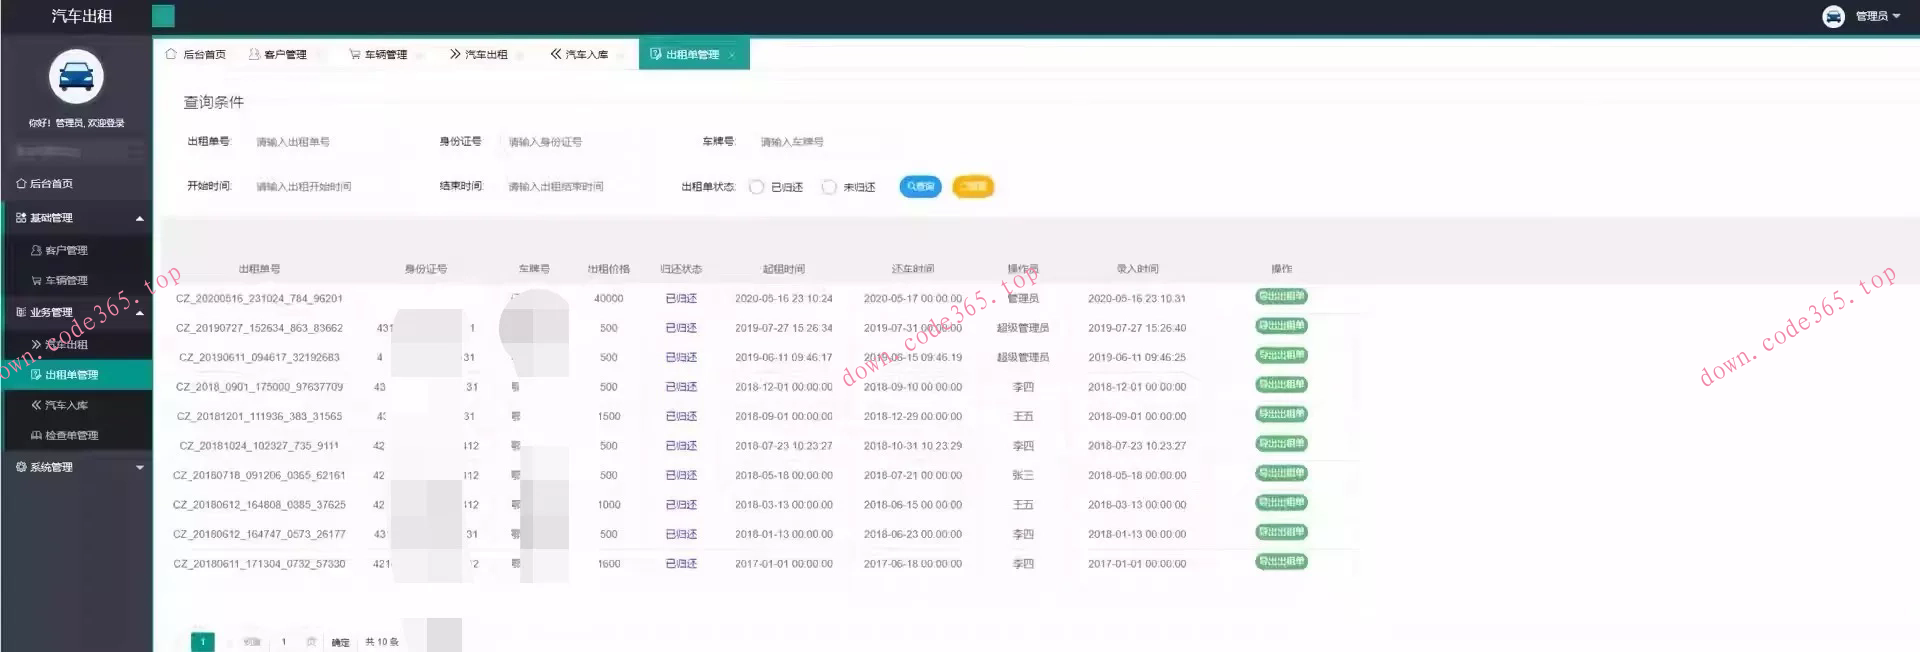Click the 确定 pagination confirm button
This screenshot has height=652, width=1920.
tap(341, 642)
